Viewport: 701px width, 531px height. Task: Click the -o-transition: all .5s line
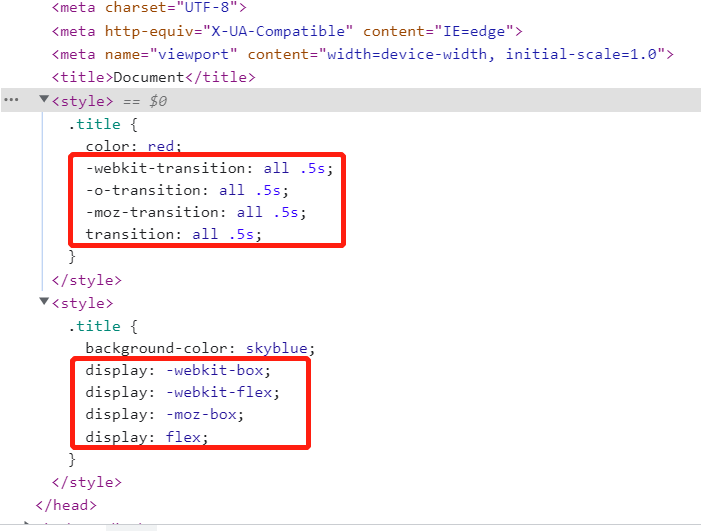tap(187, 190)
